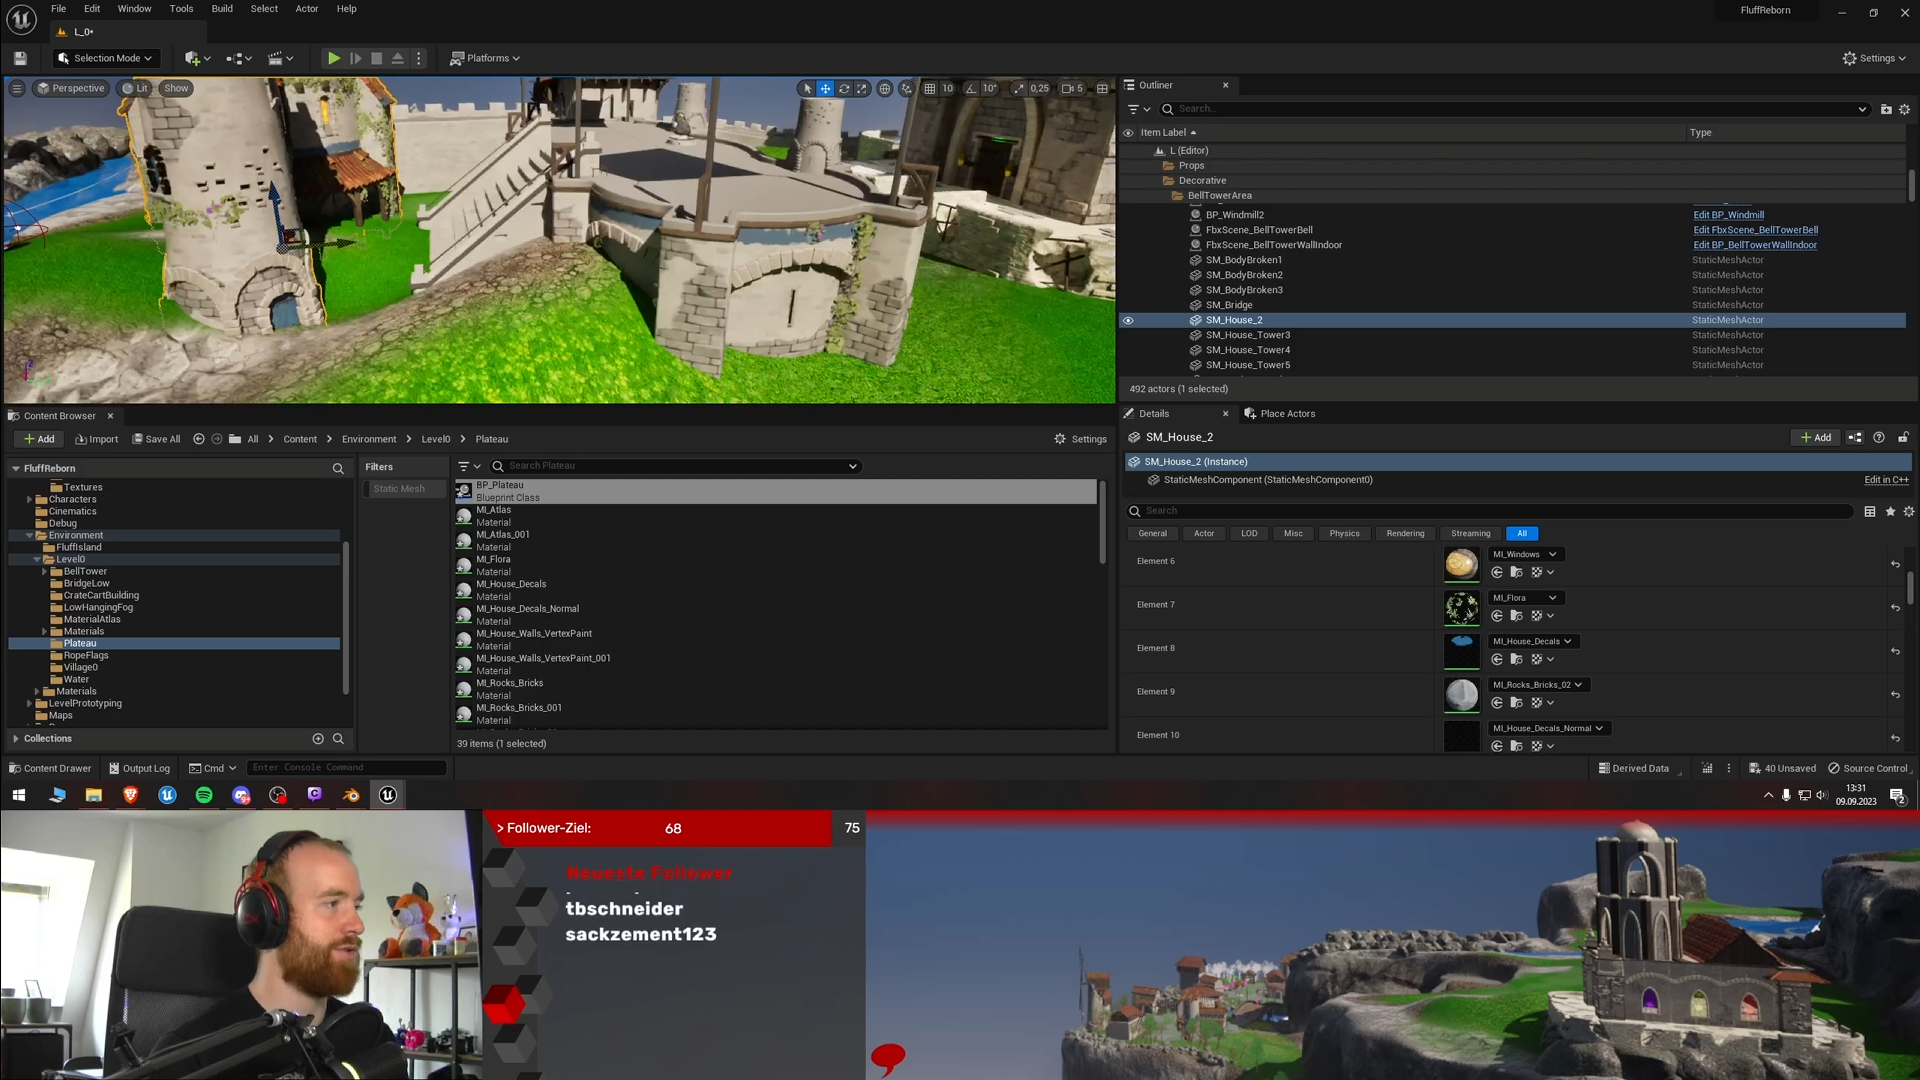Click the Outliner search field
The image size is (1920, 1080).
(1514, 109)
